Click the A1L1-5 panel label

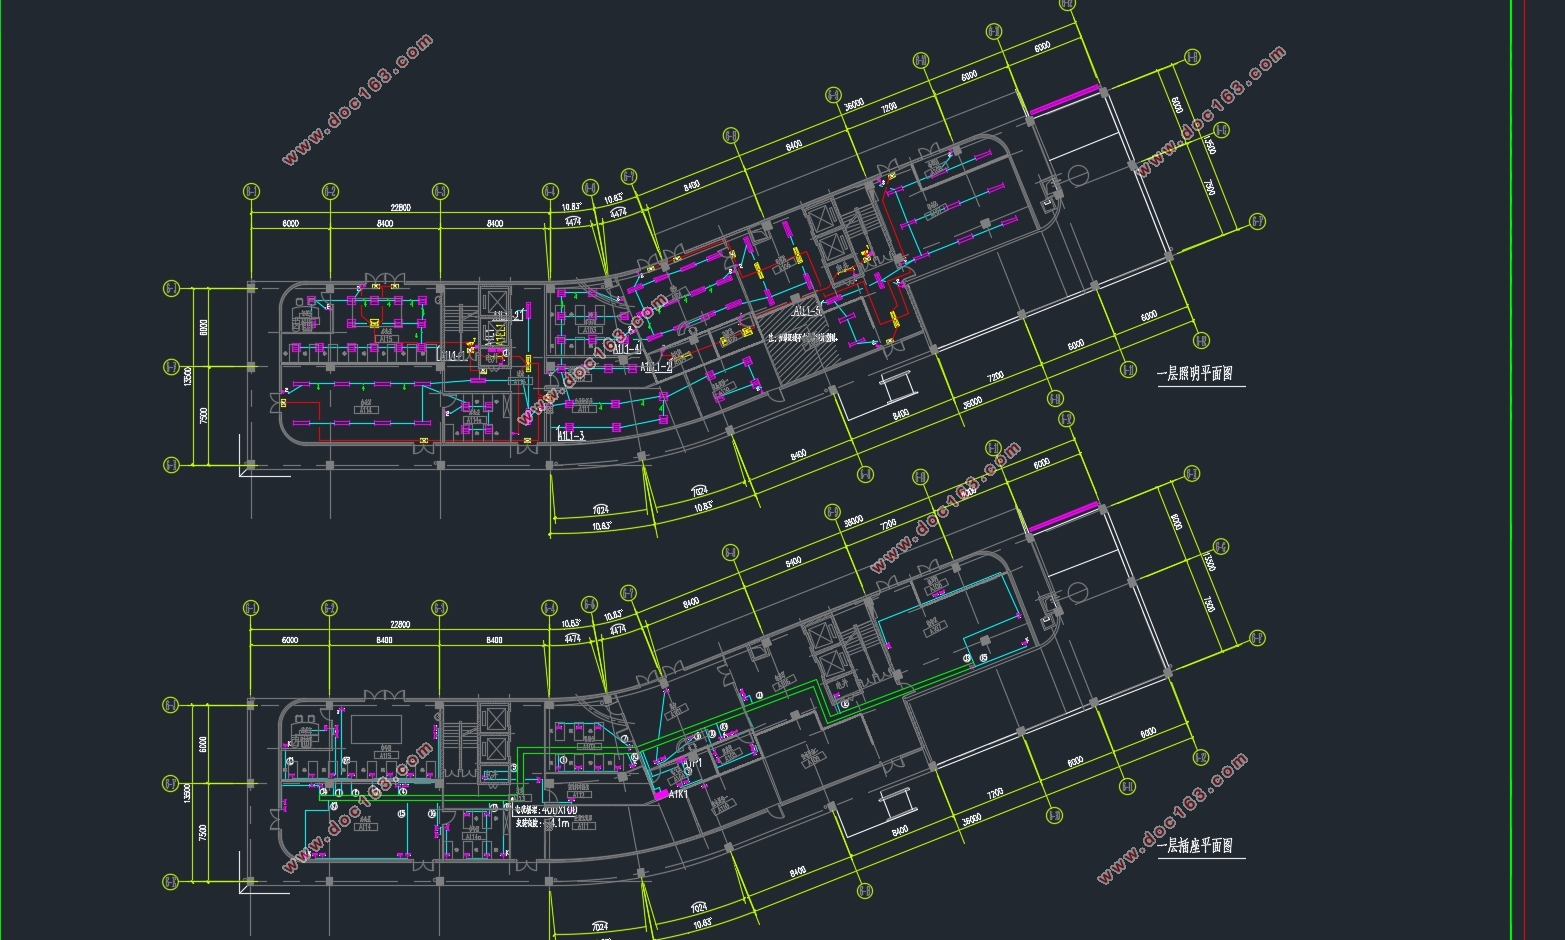807,311
